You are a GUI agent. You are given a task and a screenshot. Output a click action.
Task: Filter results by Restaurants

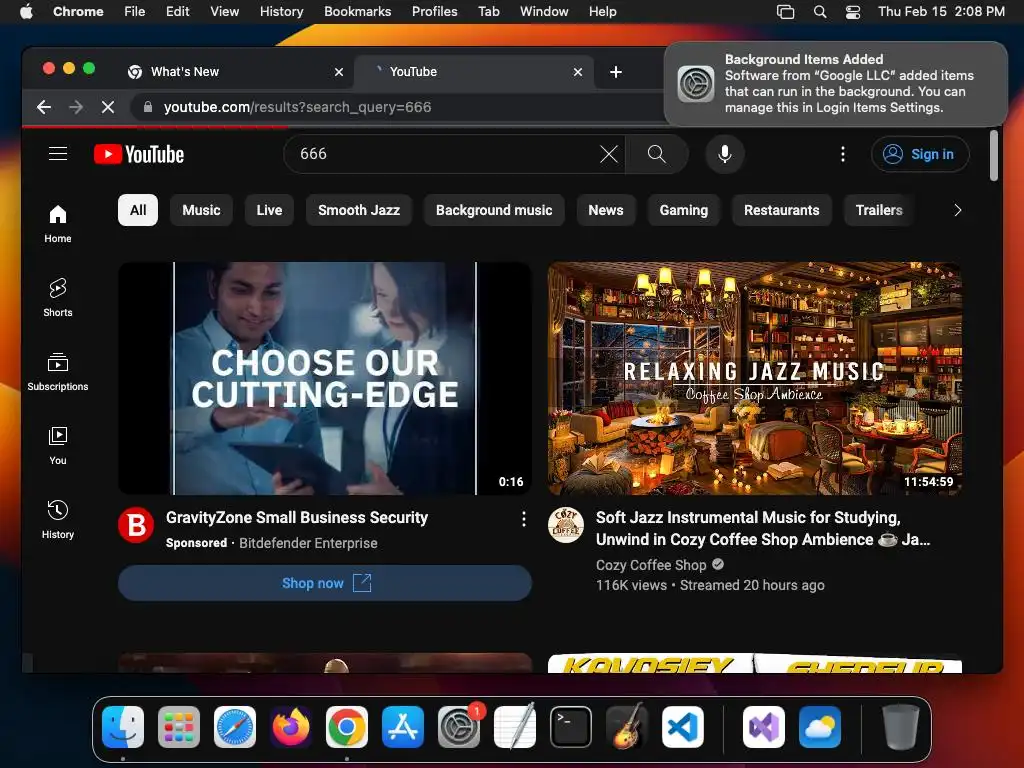(x=781, y=210)
